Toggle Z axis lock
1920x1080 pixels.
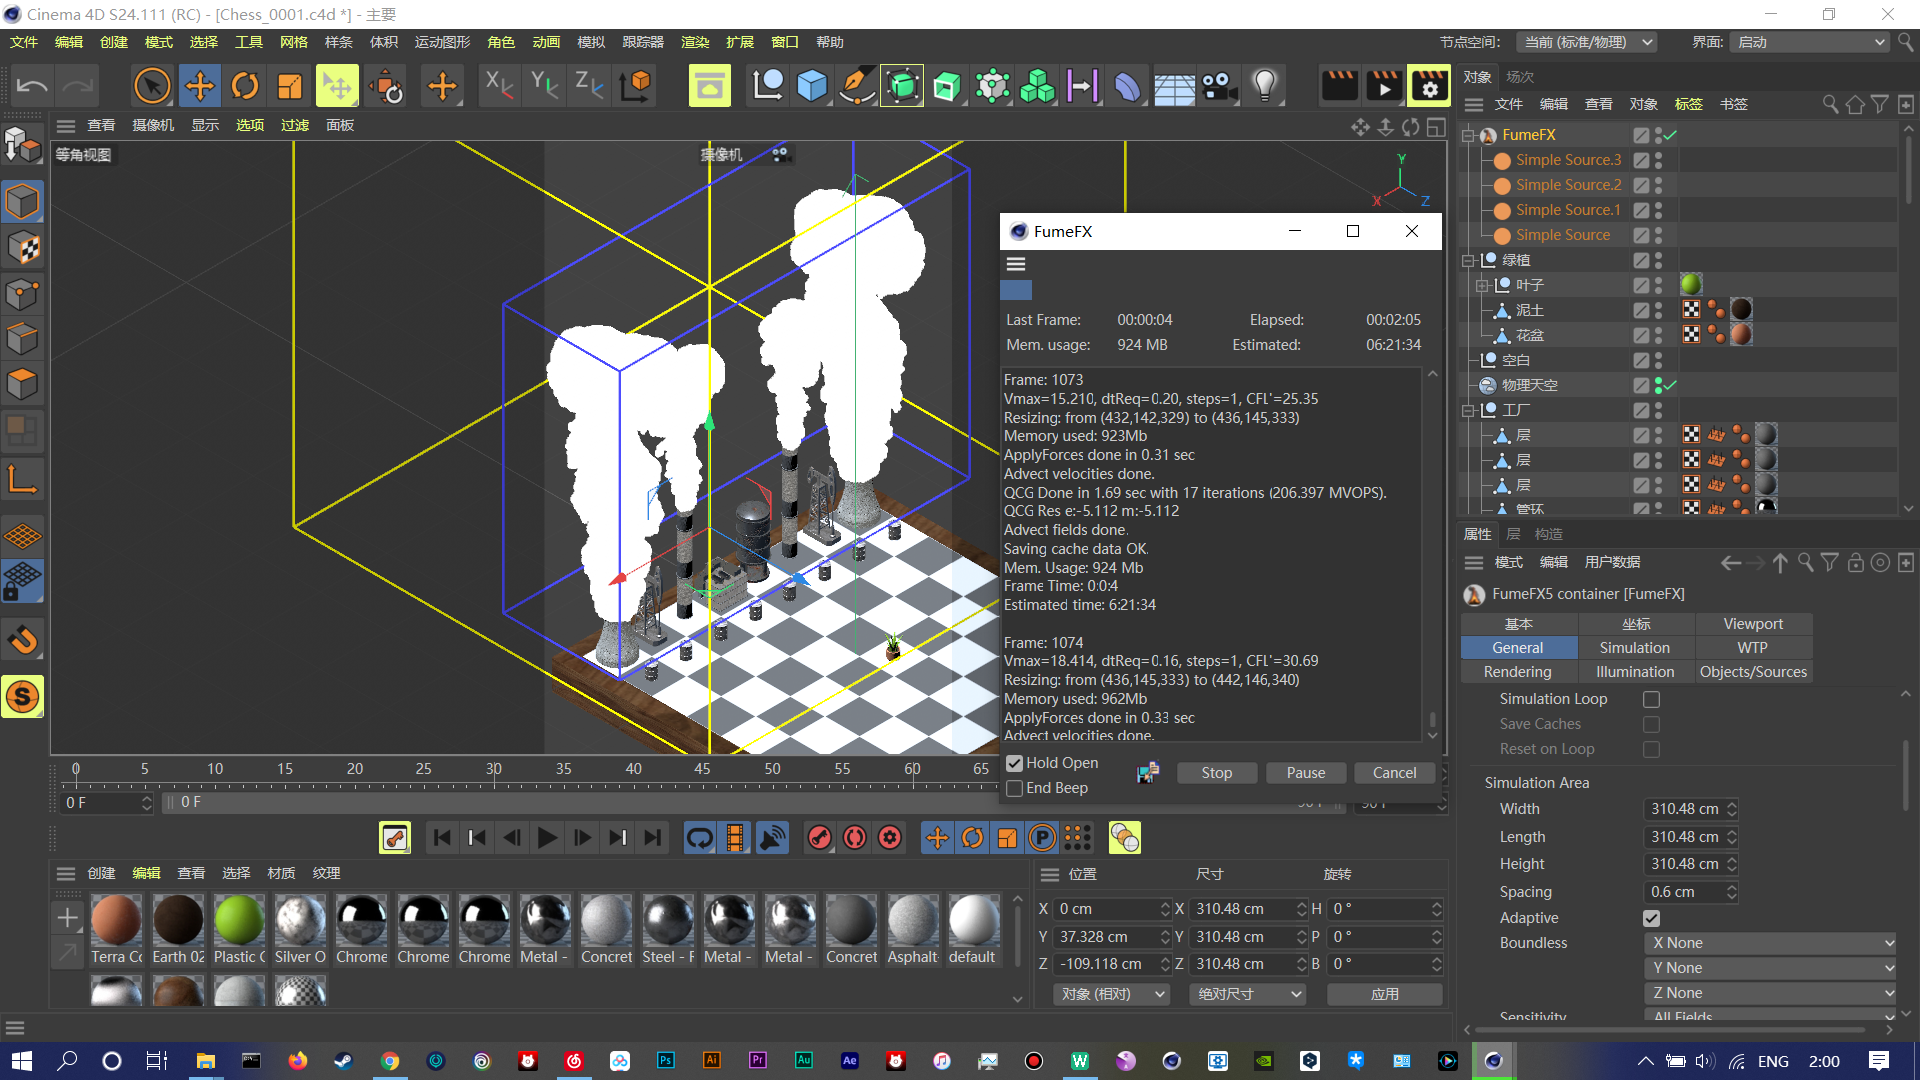(x=589, y=86)
